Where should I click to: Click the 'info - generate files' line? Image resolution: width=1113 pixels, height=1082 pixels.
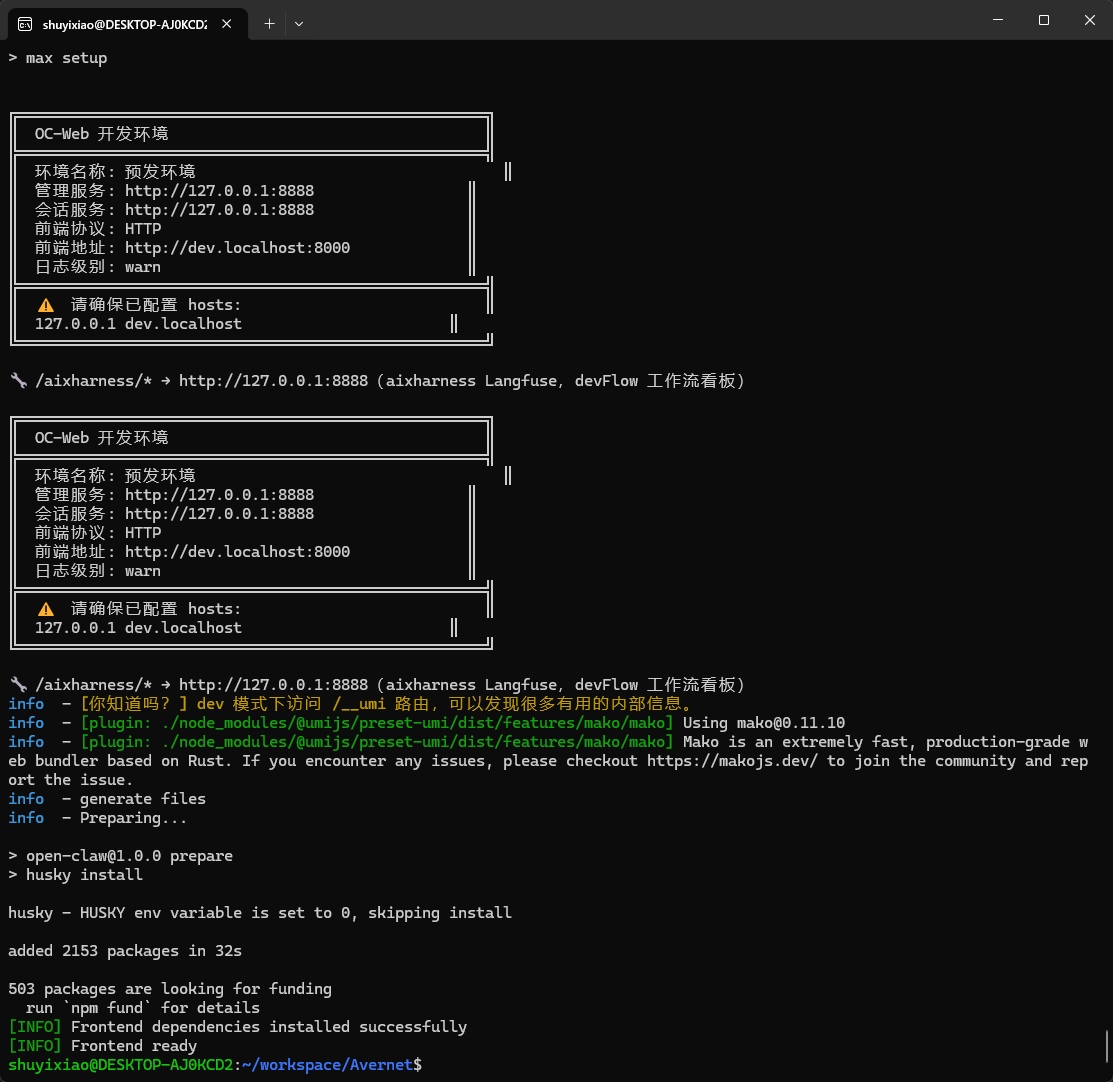click(107, 799)
